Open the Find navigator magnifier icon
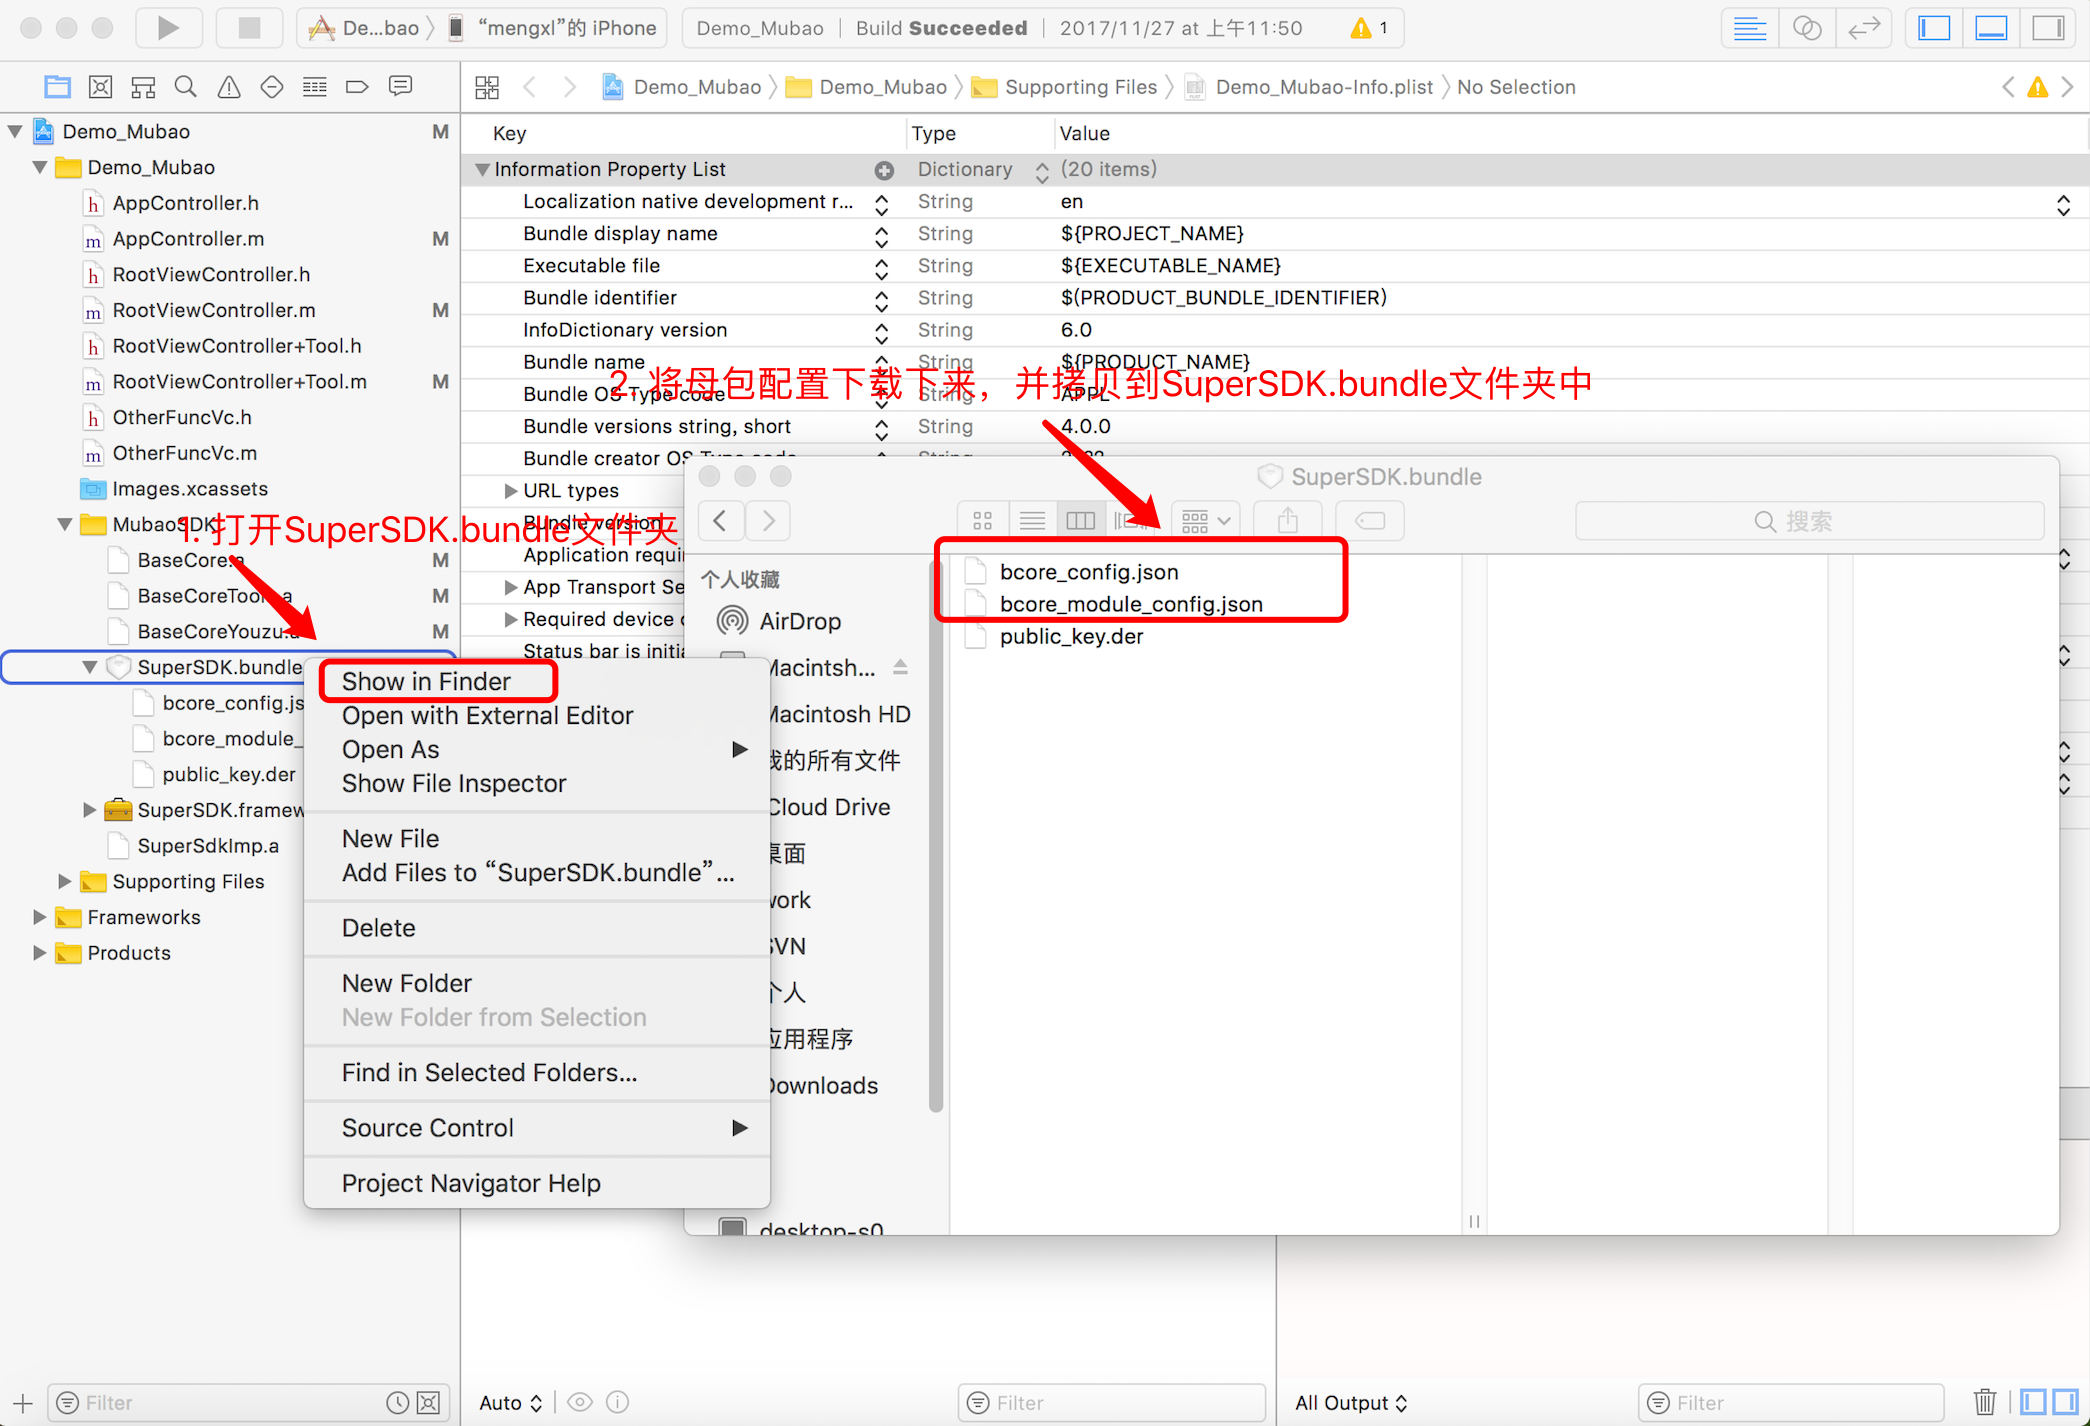This screenshot has width=2090, height=1426. pyautogui.click(x=186, y=87)
